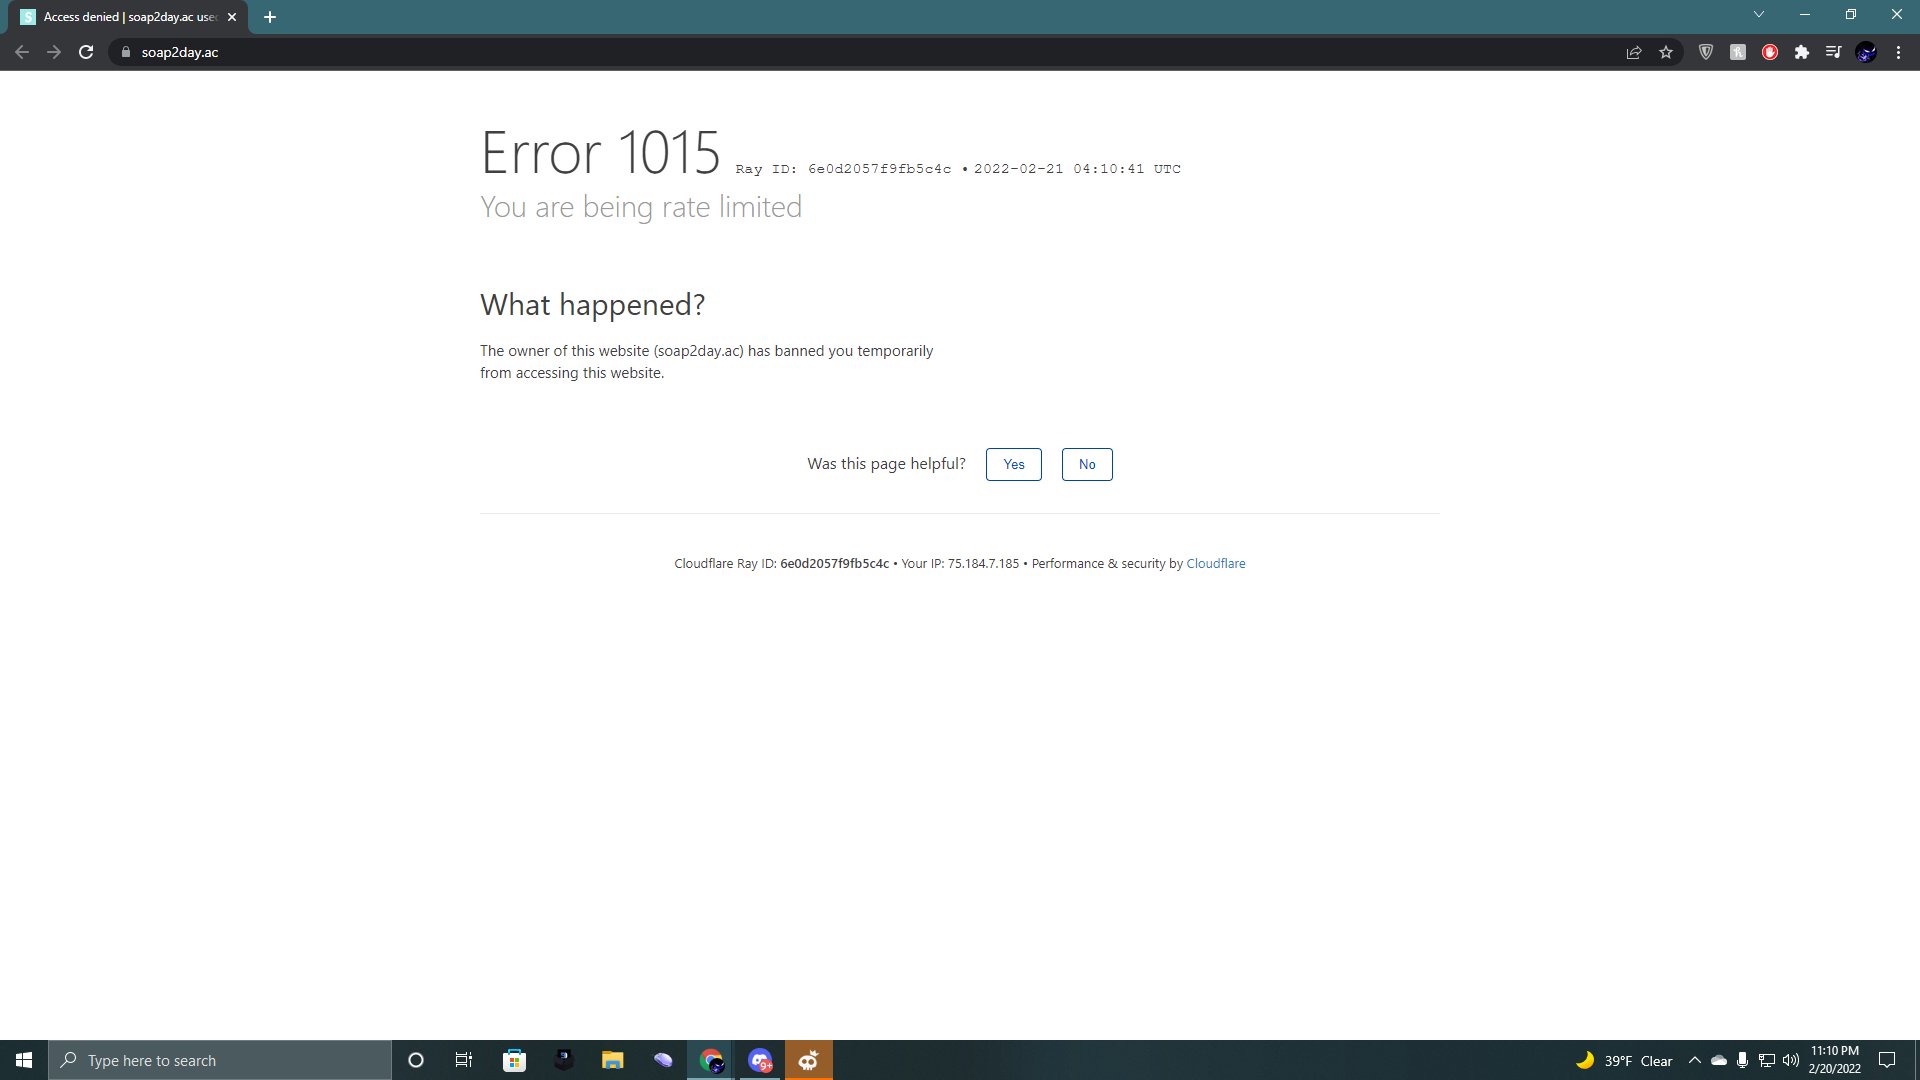Open the Chrome profile avatar
Viewport: 1920px width, 1080px height.
point(1866,52)
